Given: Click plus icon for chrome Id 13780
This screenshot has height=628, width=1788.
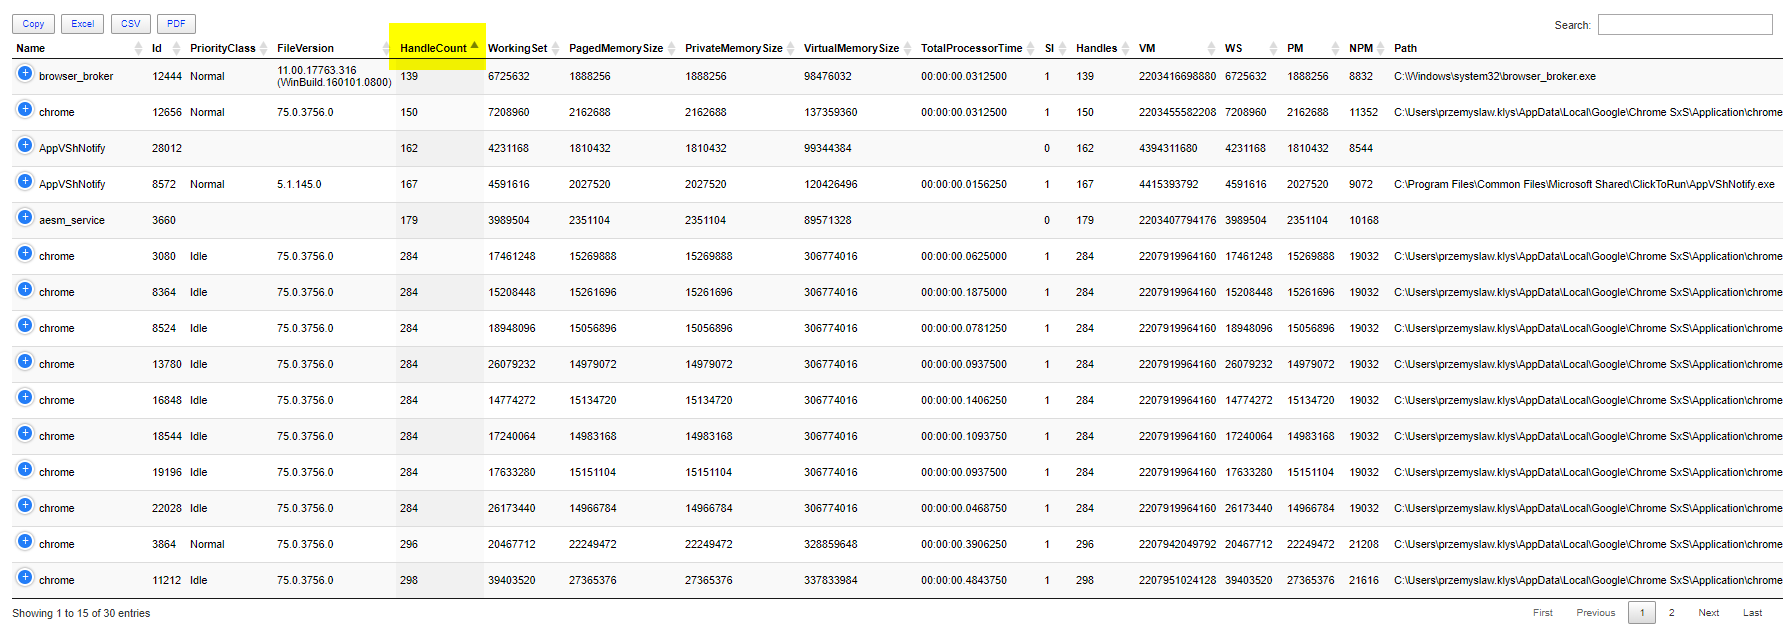Looking at the screenshot, I should click(x=25, y=361).
